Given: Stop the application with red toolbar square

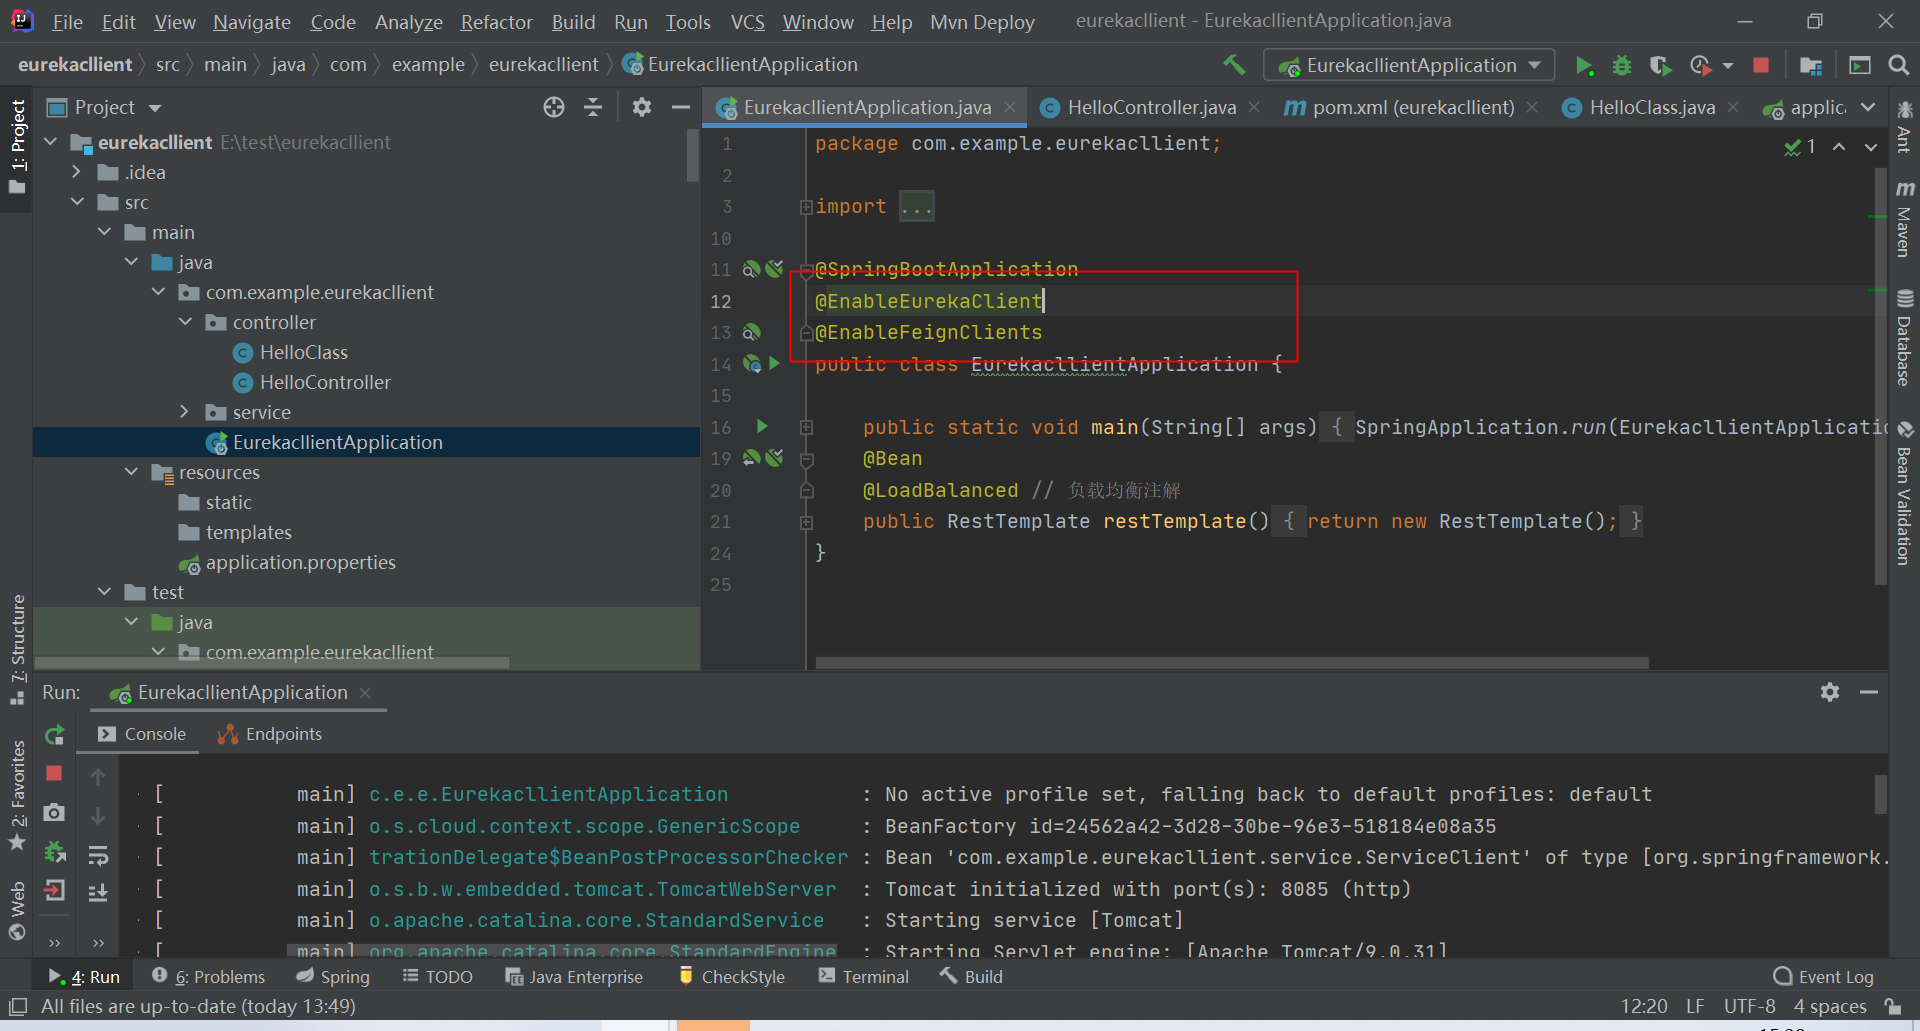Looking at the screenshot, I should point(1761,66).
